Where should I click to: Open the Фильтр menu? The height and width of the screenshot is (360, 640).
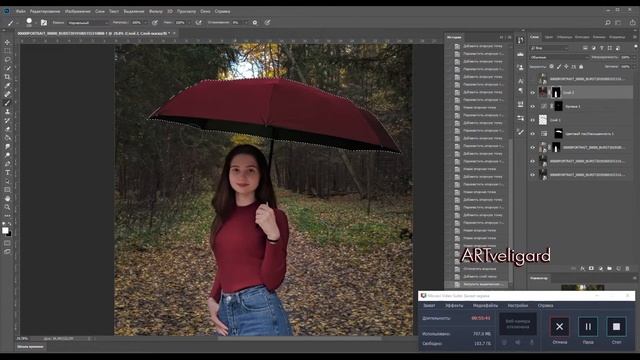[x=156, y=11]
